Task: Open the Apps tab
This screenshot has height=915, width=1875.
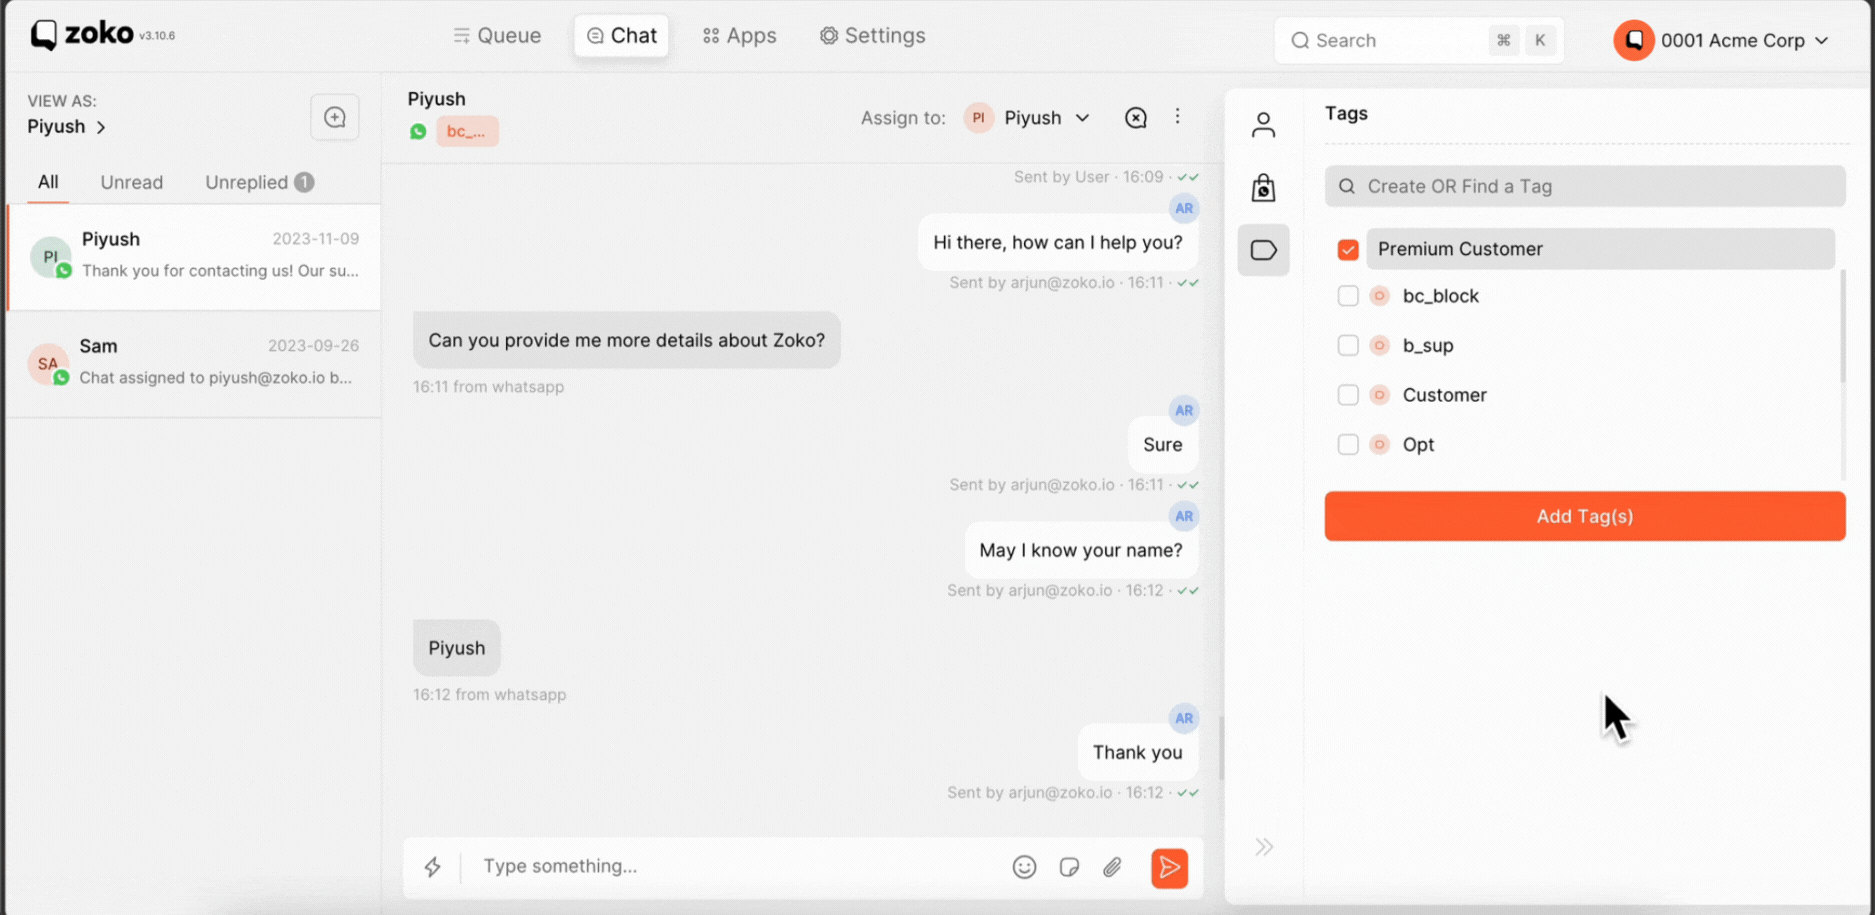Action: click(x=739, y=36)
